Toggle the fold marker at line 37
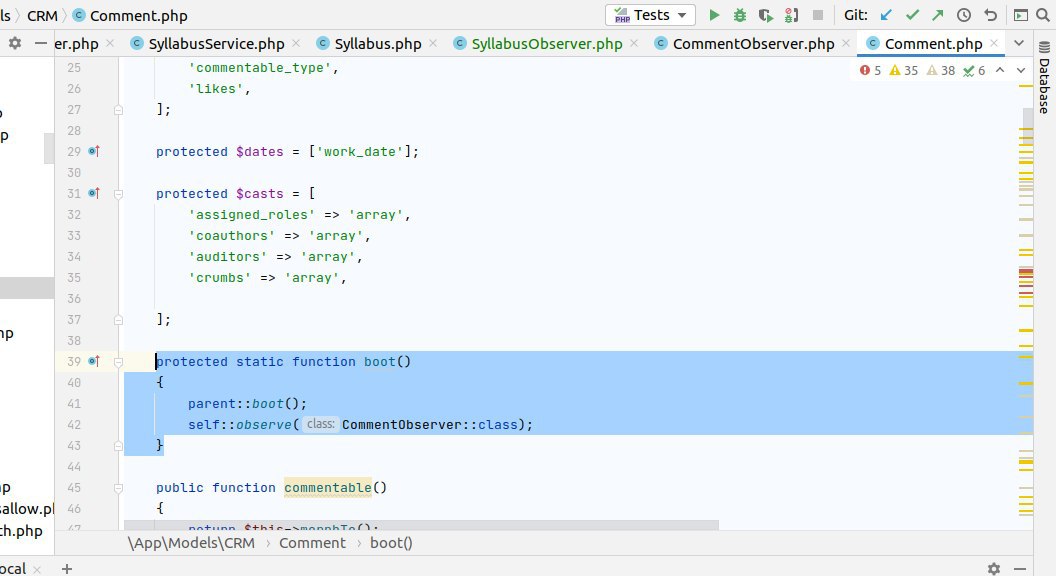Image resolution: width=1056 pixels, height=576 pixels. 118,319
